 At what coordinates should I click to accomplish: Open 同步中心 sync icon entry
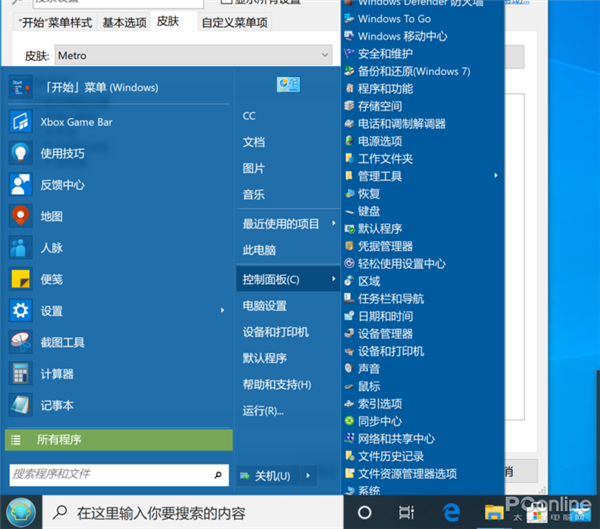[x=349, y=421]
